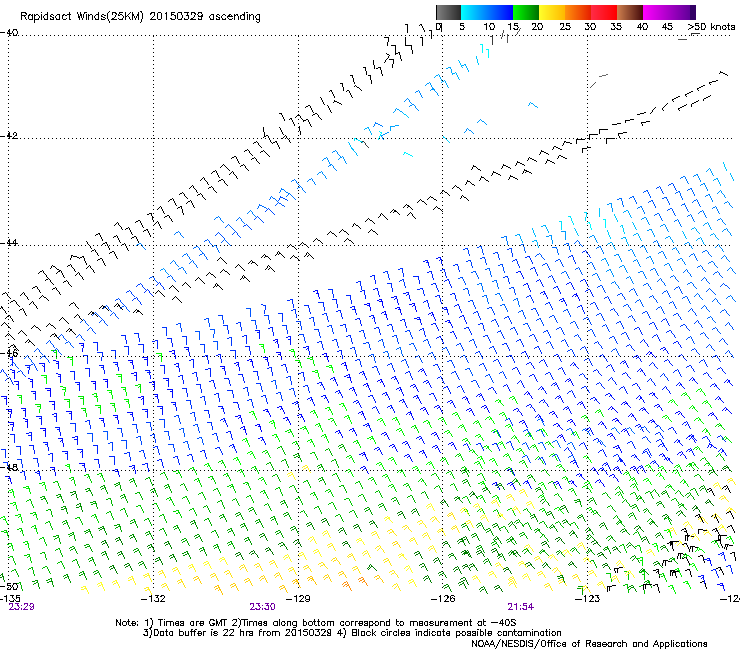Click the legend label '40'

coord(642,26)
